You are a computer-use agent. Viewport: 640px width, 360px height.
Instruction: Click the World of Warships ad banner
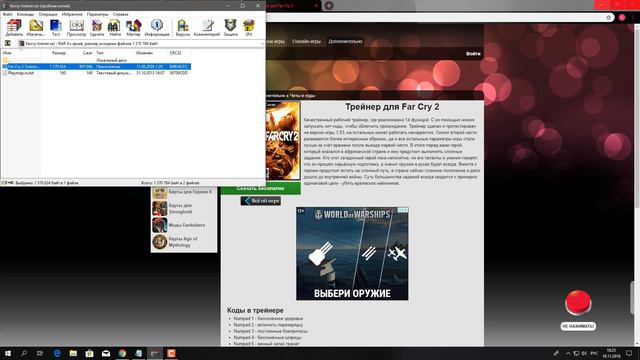click(352, 253)
